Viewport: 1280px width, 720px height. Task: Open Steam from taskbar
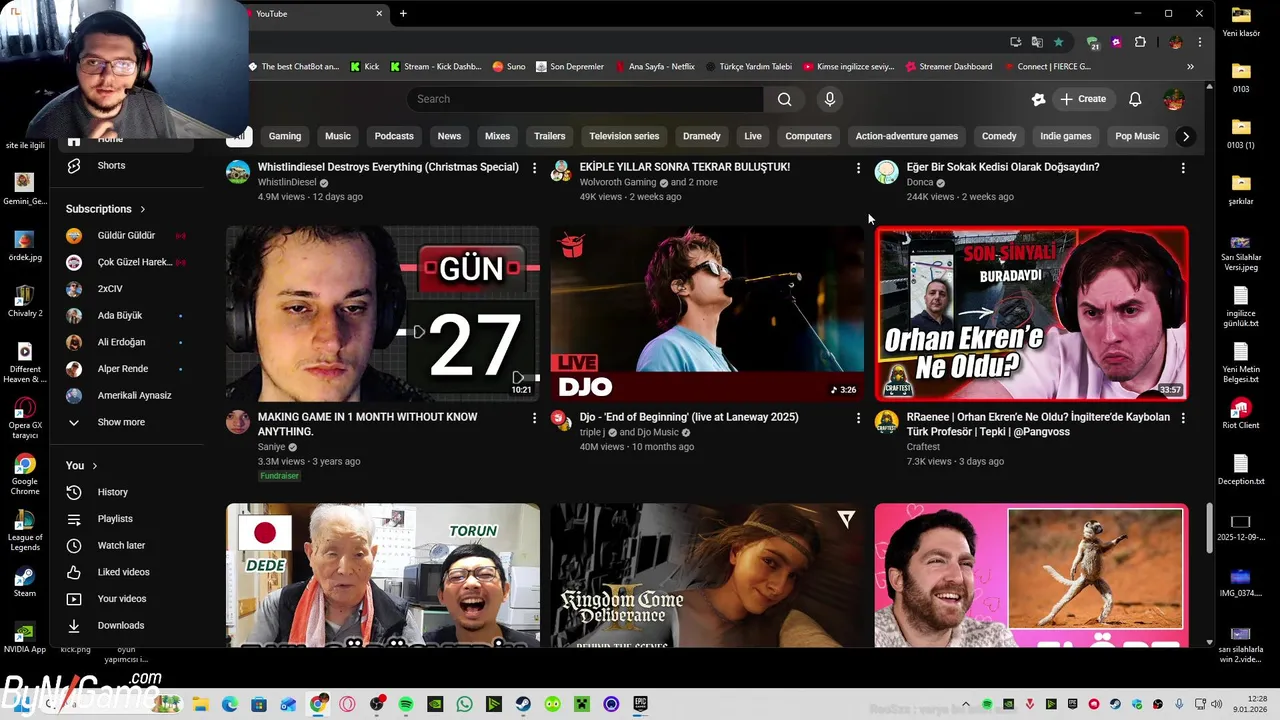coord(523,704)
